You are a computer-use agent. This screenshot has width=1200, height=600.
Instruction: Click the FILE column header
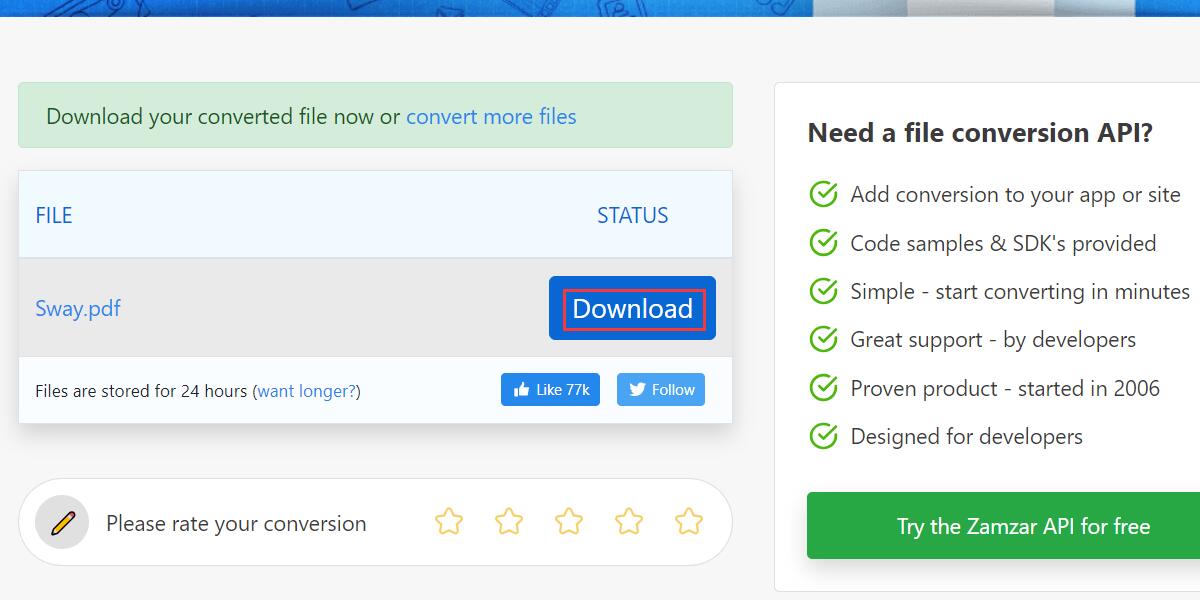[x=54, y=215]
